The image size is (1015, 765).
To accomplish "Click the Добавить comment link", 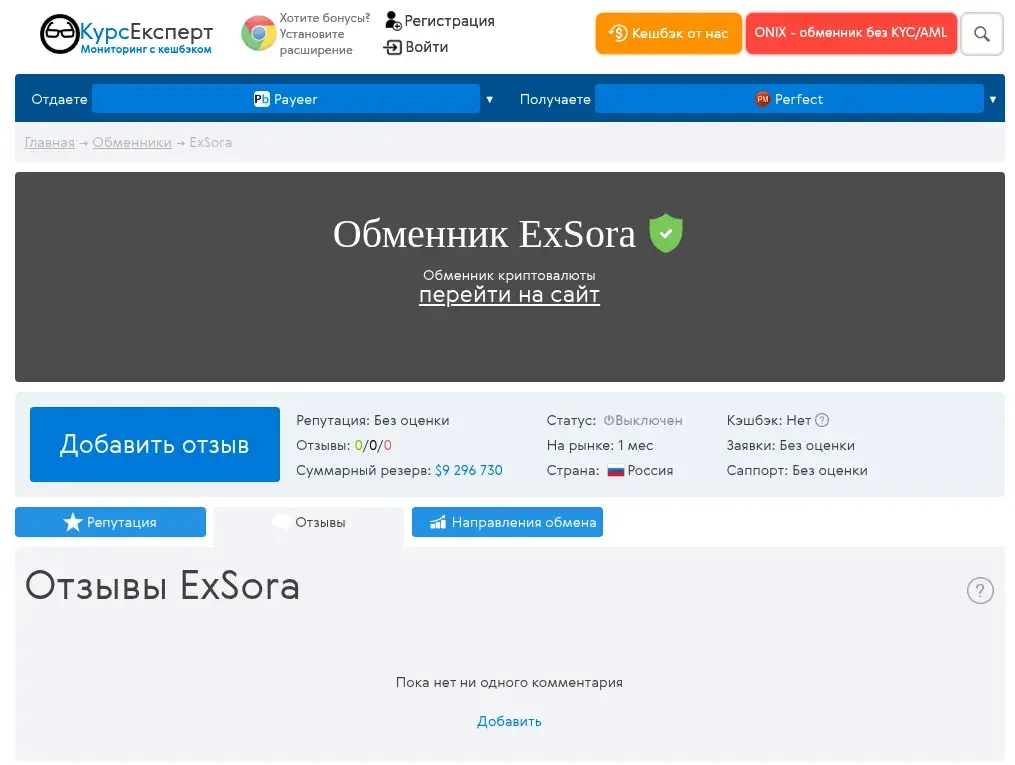I will [x=509, y=721].
